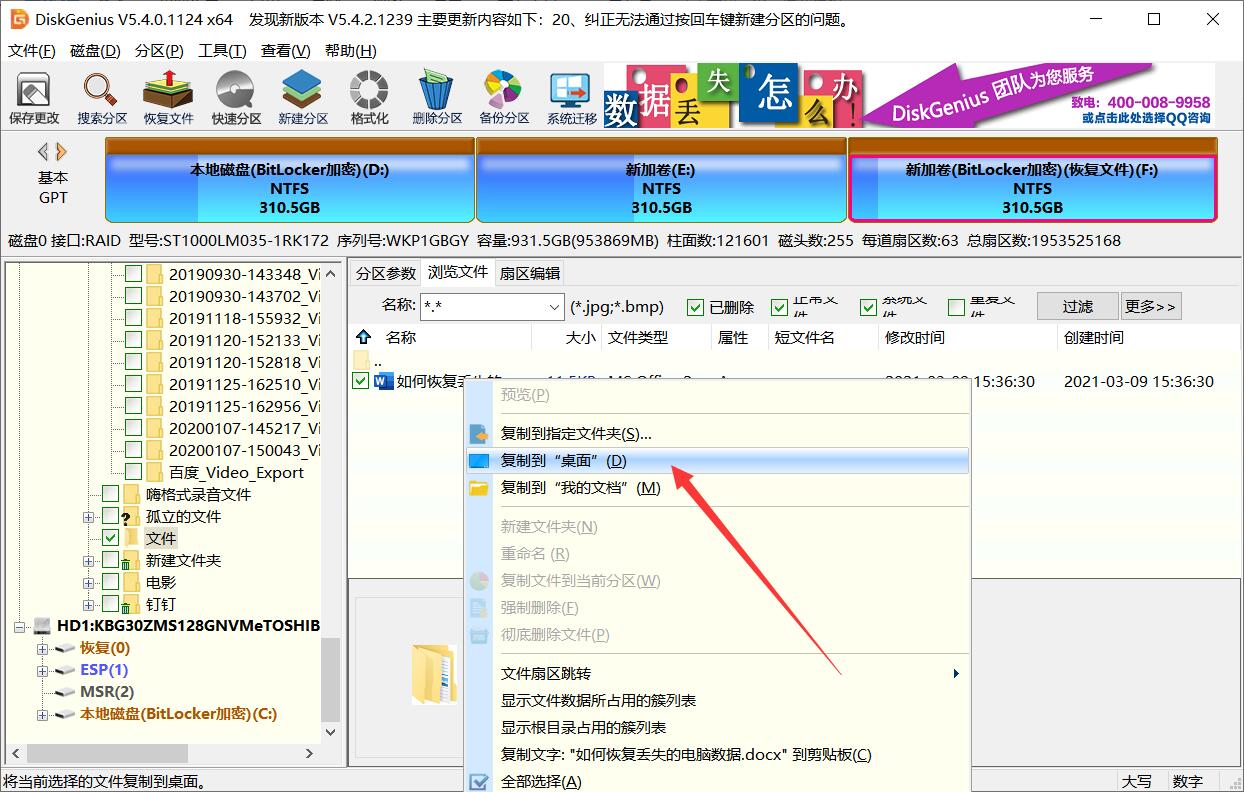Open the 文件(F) menu
The height and width of the screenshot is (792, 1244).
click(34, 51)
